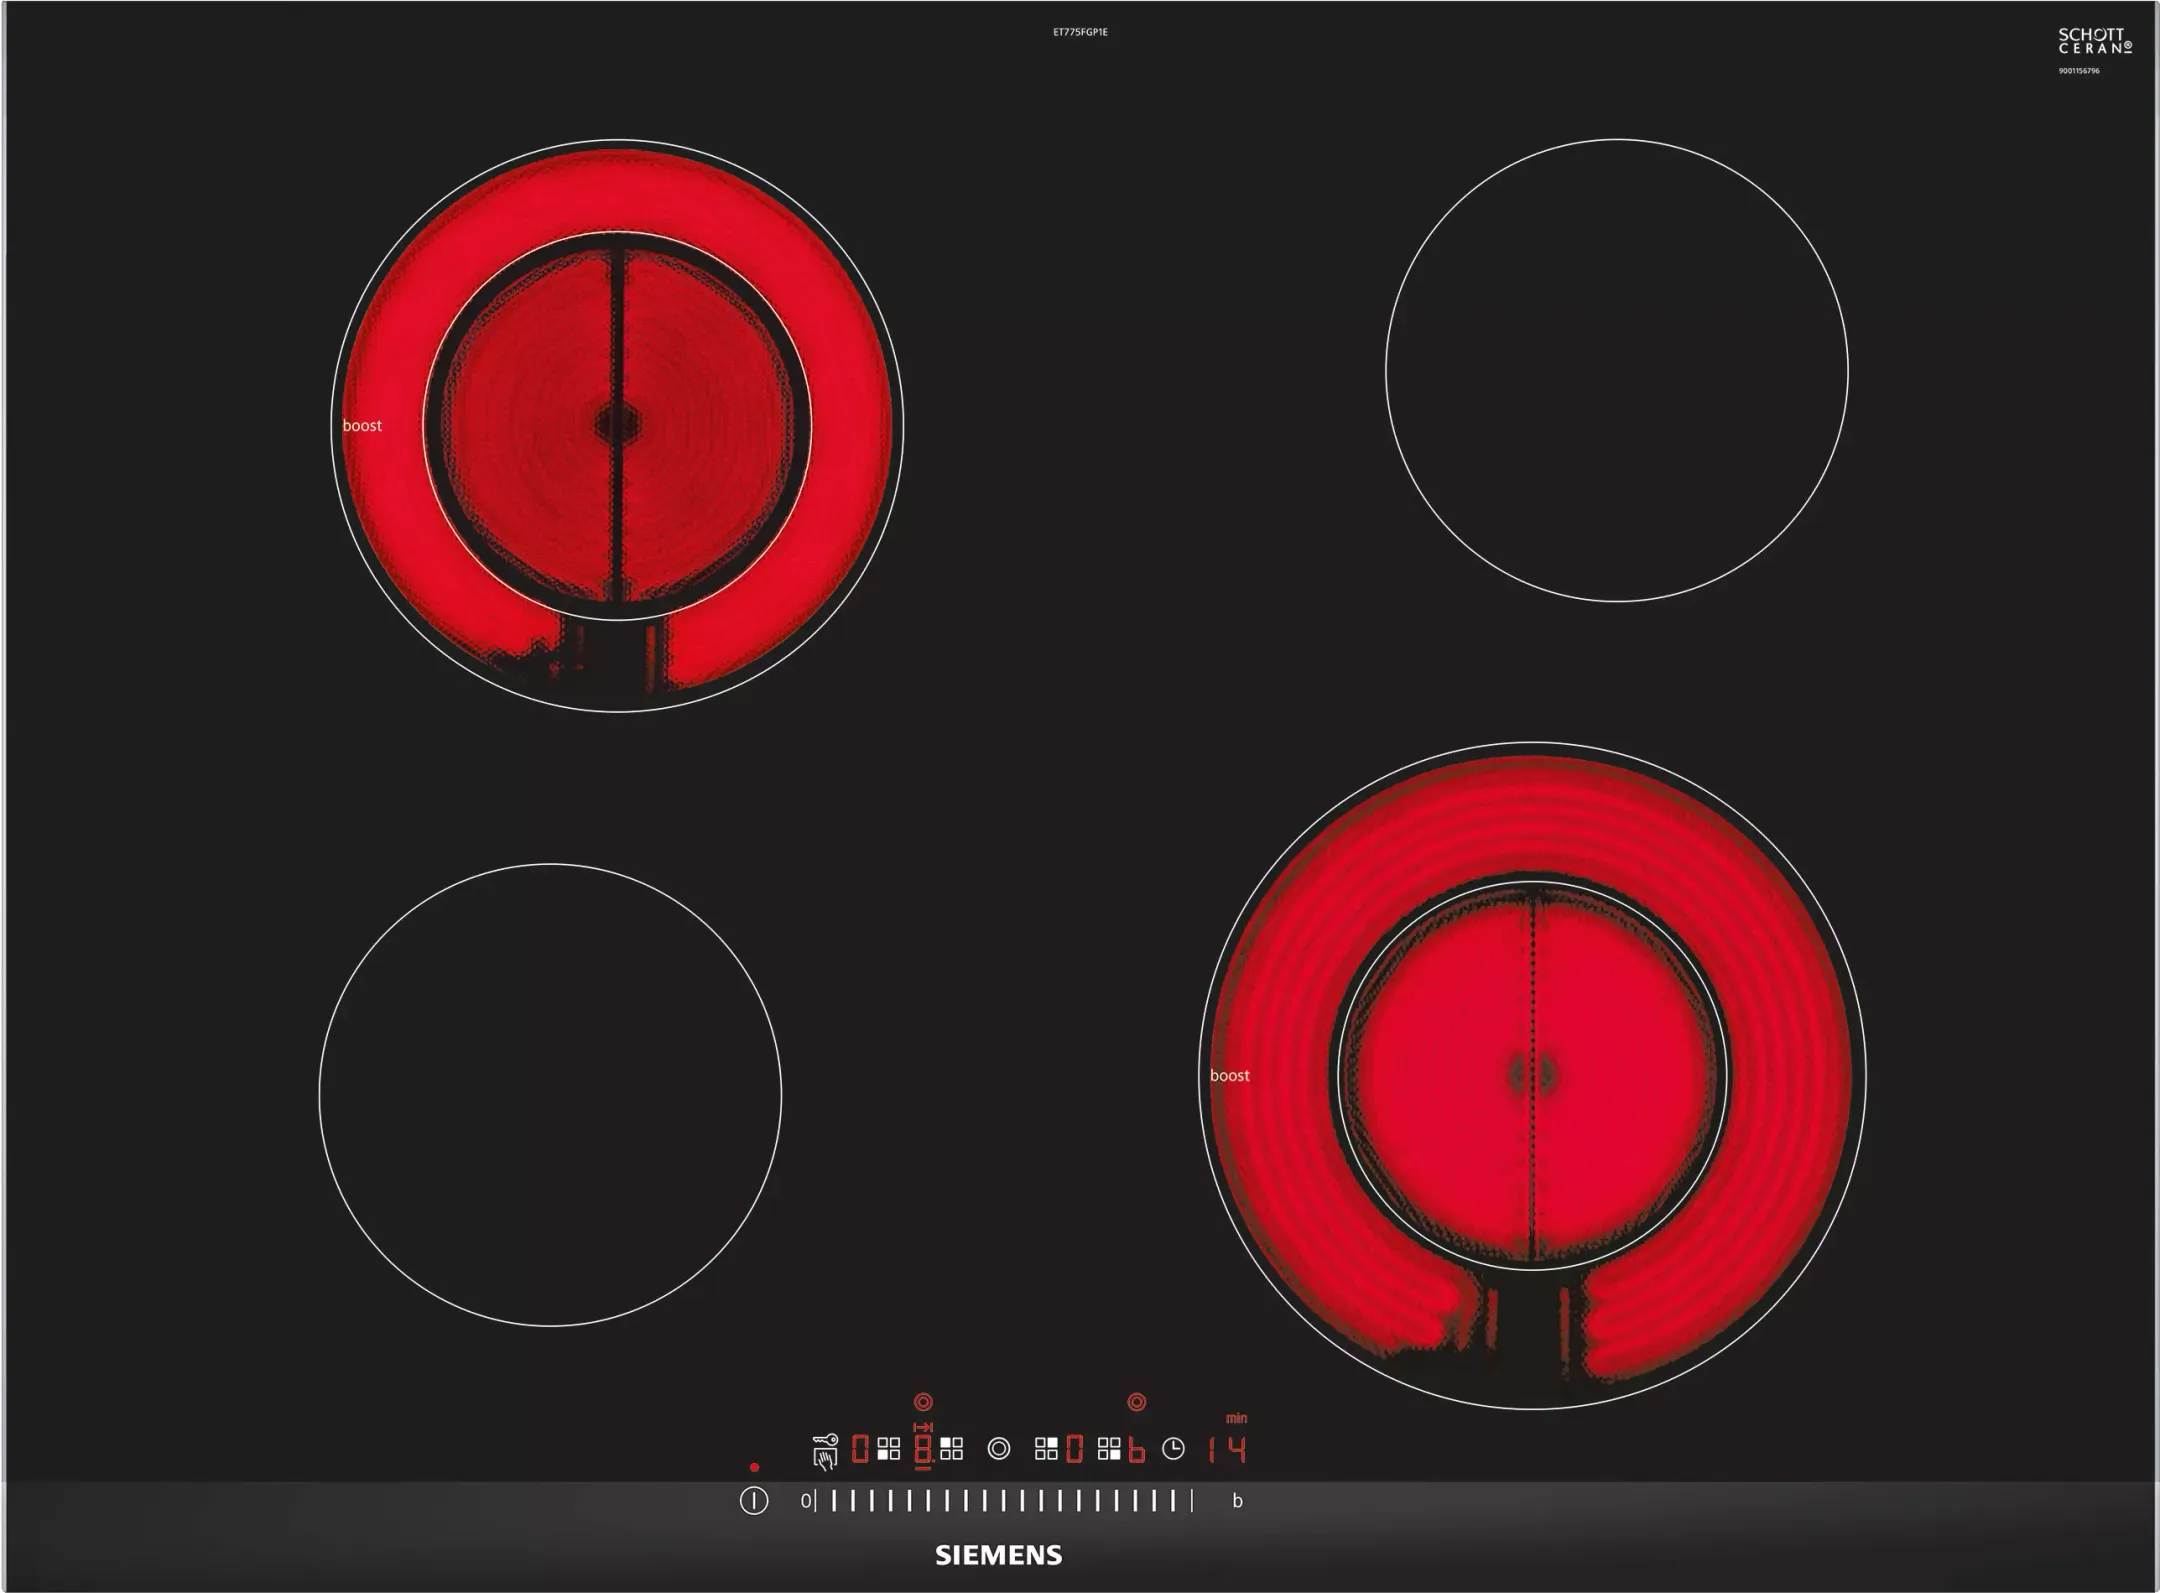Tap the Schott Ceran logo
The width and height of the screenshot is (2160, 1593).
tap(2094, 41)
